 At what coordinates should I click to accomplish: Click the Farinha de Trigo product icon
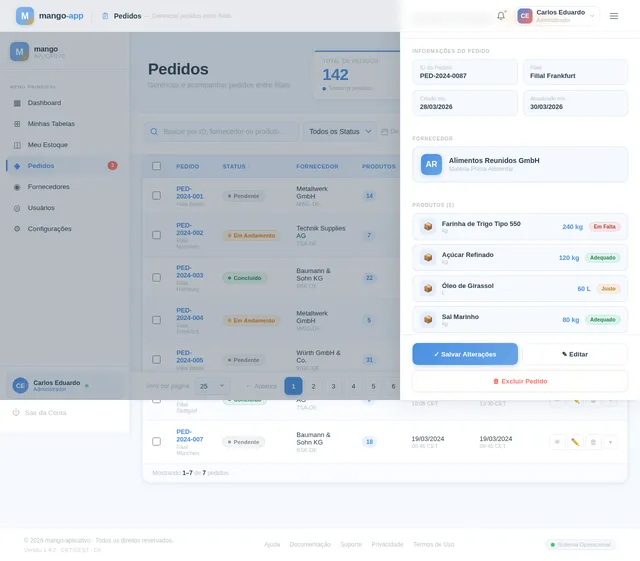pyautogui.click(x=428, y=227)
